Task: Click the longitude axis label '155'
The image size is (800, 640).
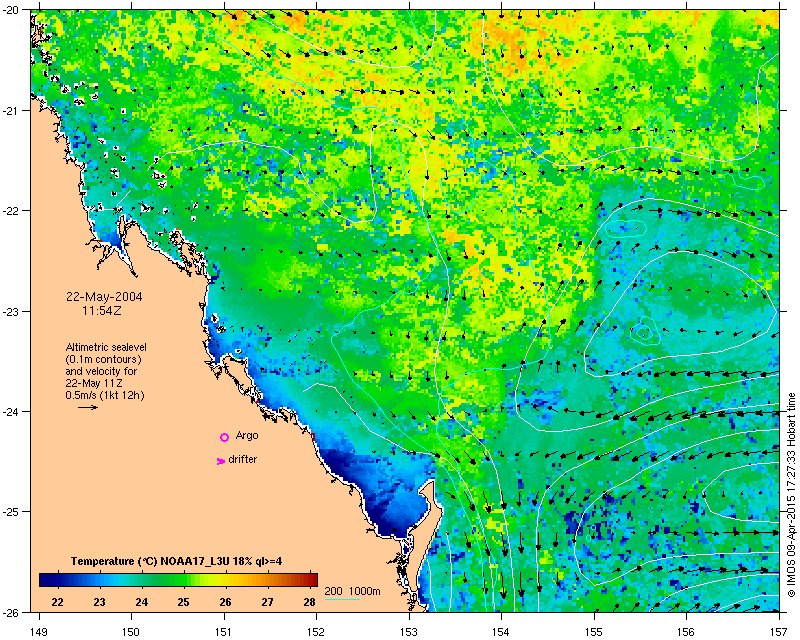Action: (x=594, y=632)
